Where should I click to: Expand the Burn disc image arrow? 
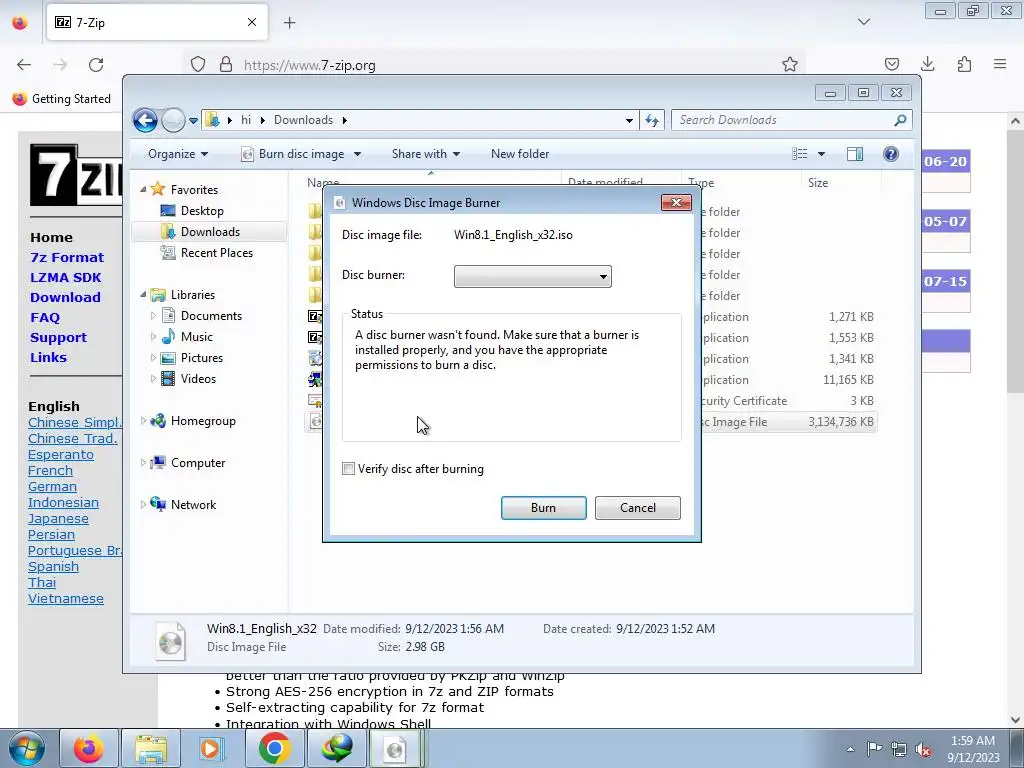[x=357, y=154]
